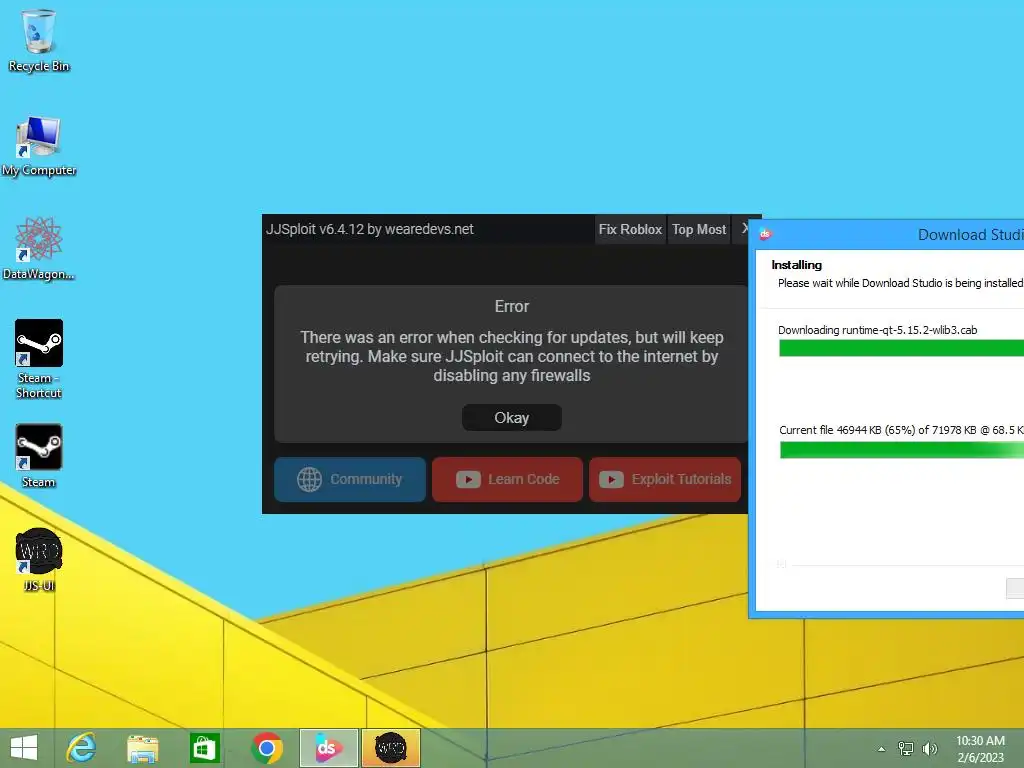Image resolution: width=1024 pixels, height=768 pixels.
Task: Click the Installing heading in Download Studio
Action: point(797,264)
